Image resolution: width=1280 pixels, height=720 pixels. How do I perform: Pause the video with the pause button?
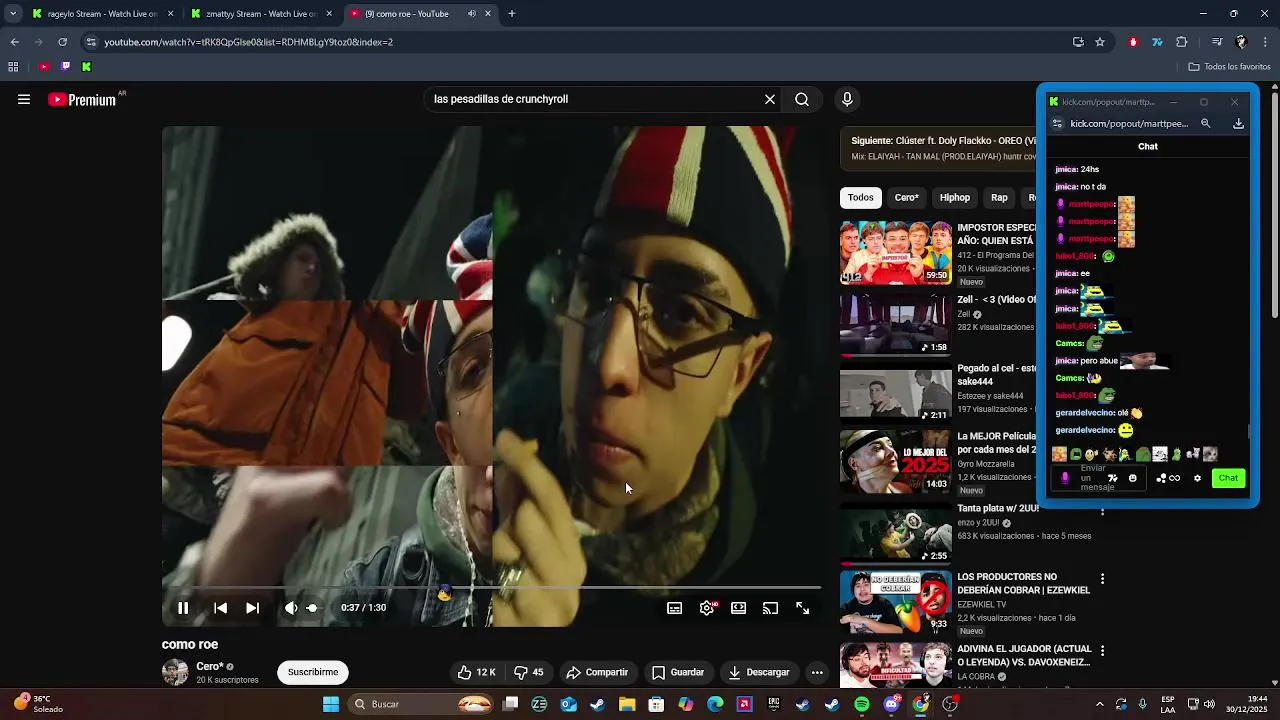tap(183, 608)
